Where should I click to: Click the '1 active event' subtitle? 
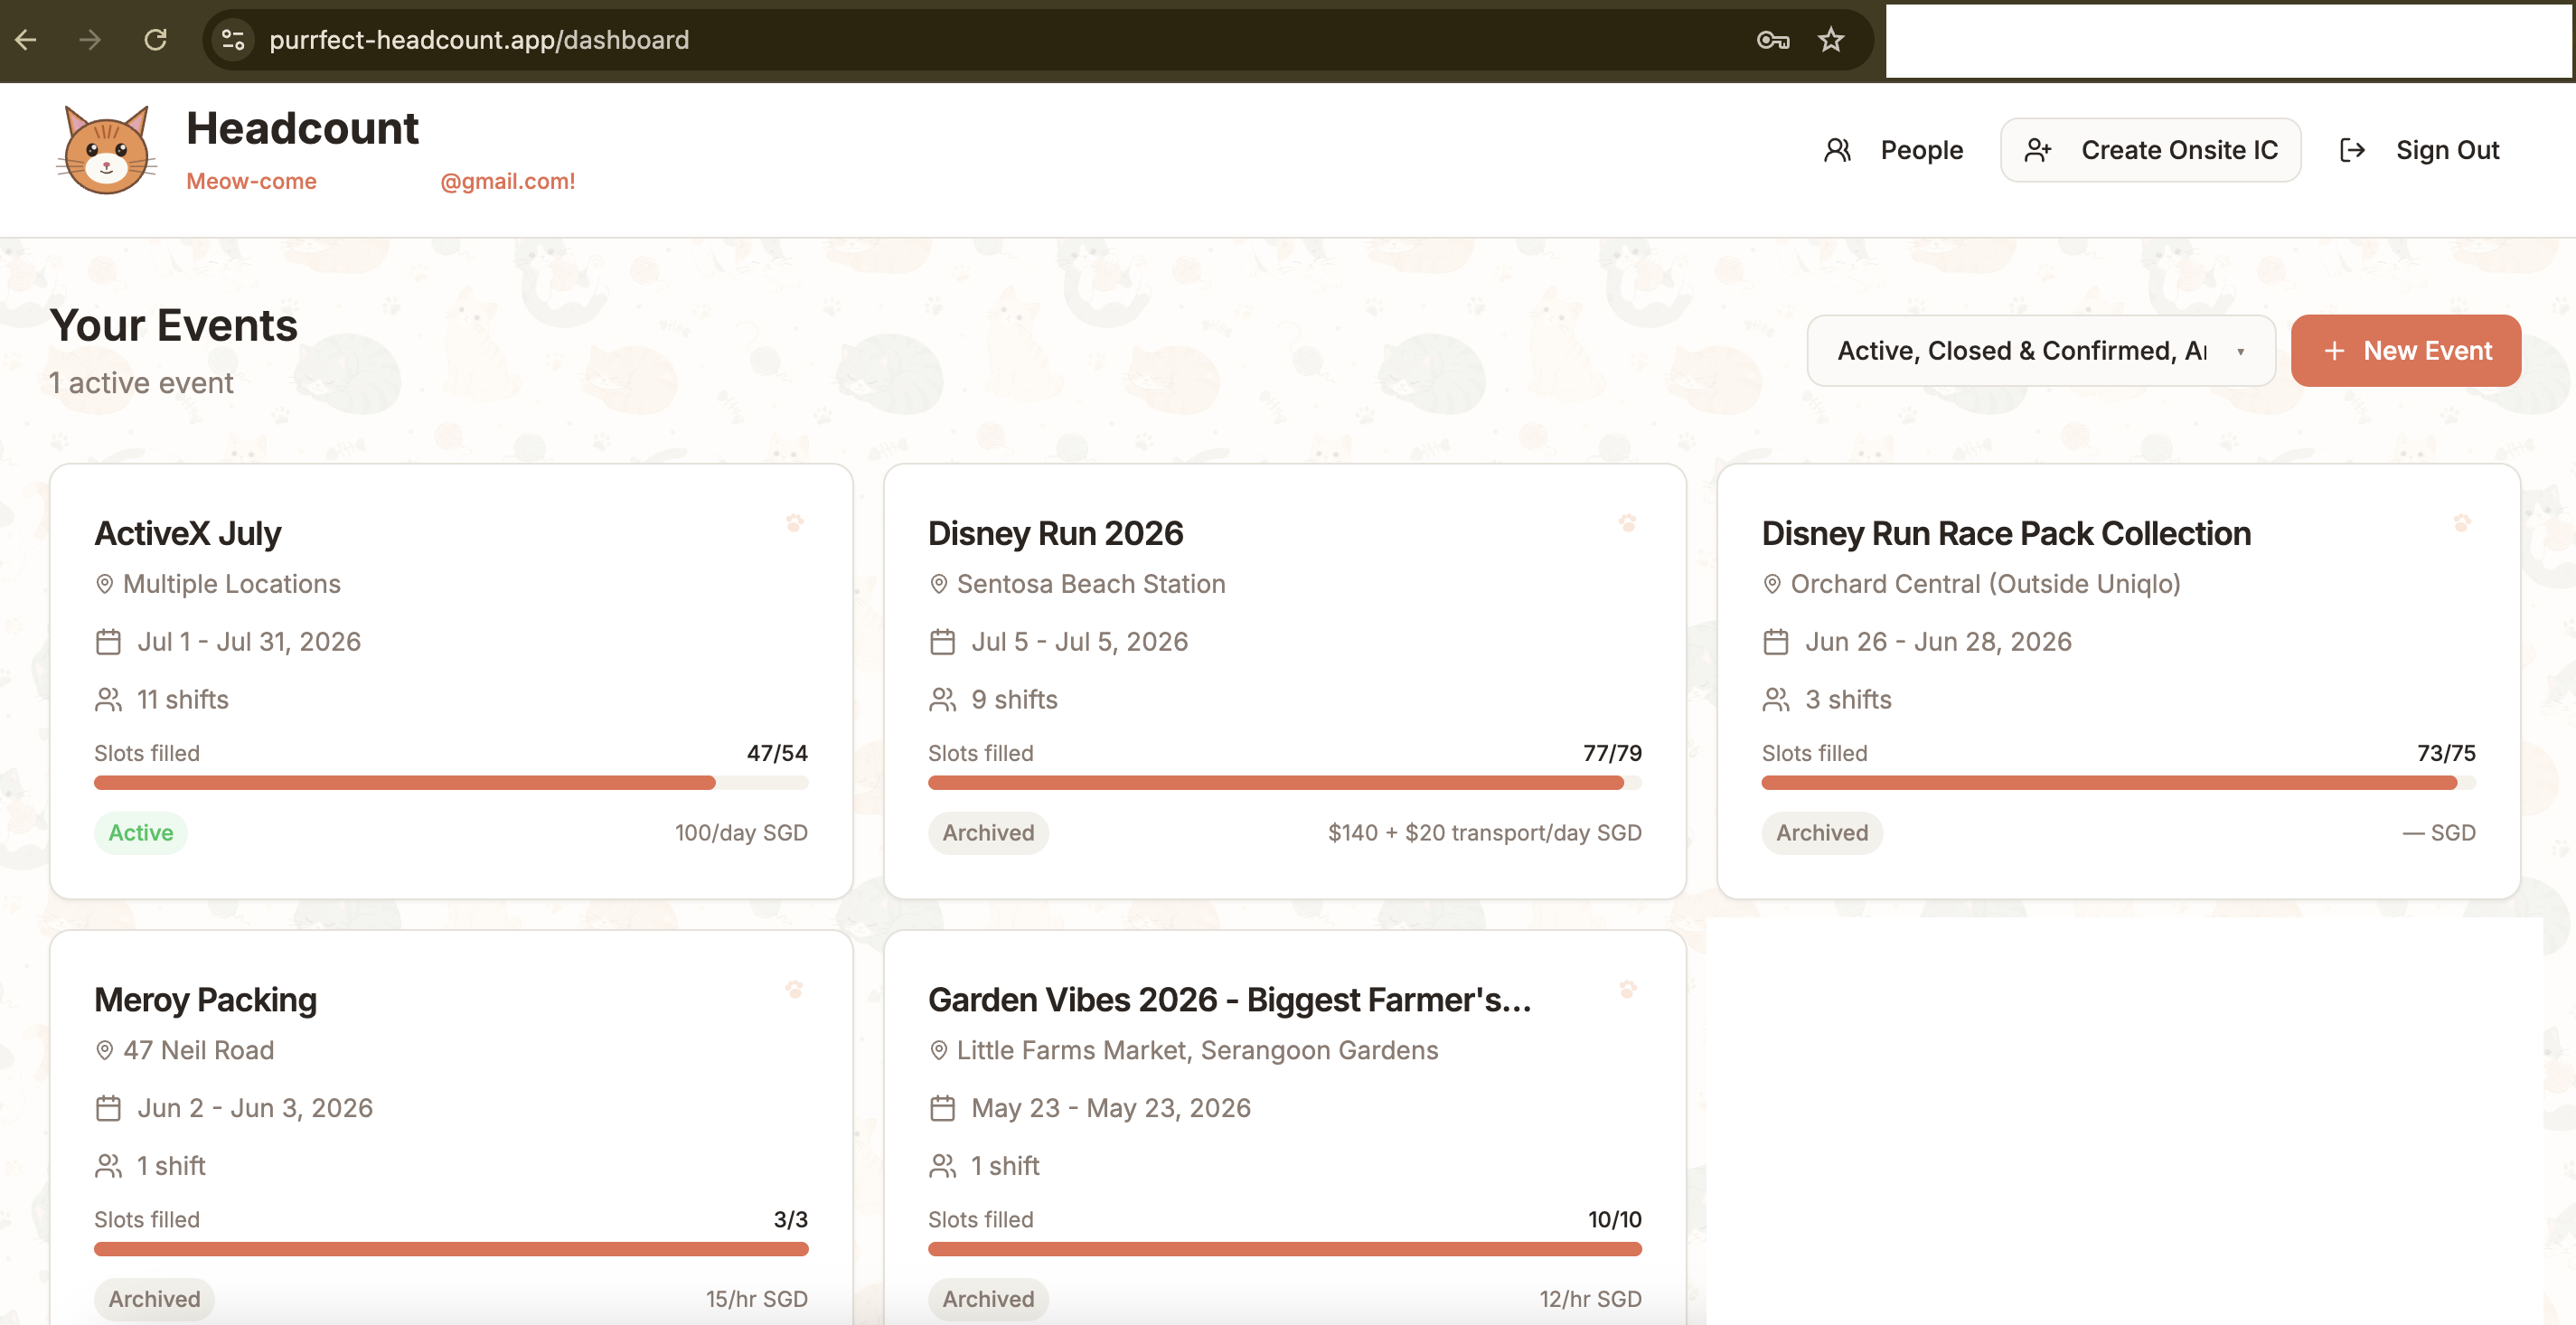coord(141,383)
